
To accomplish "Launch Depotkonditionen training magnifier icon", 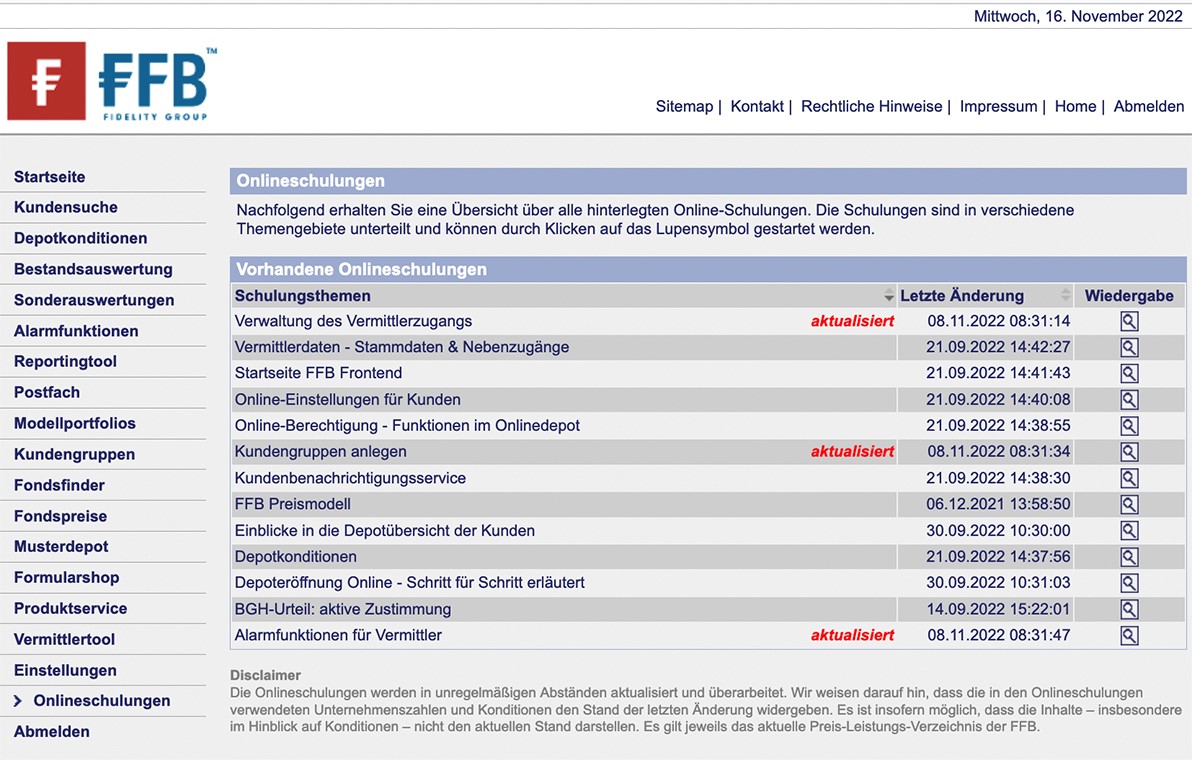I will (x=1129, y=557).
